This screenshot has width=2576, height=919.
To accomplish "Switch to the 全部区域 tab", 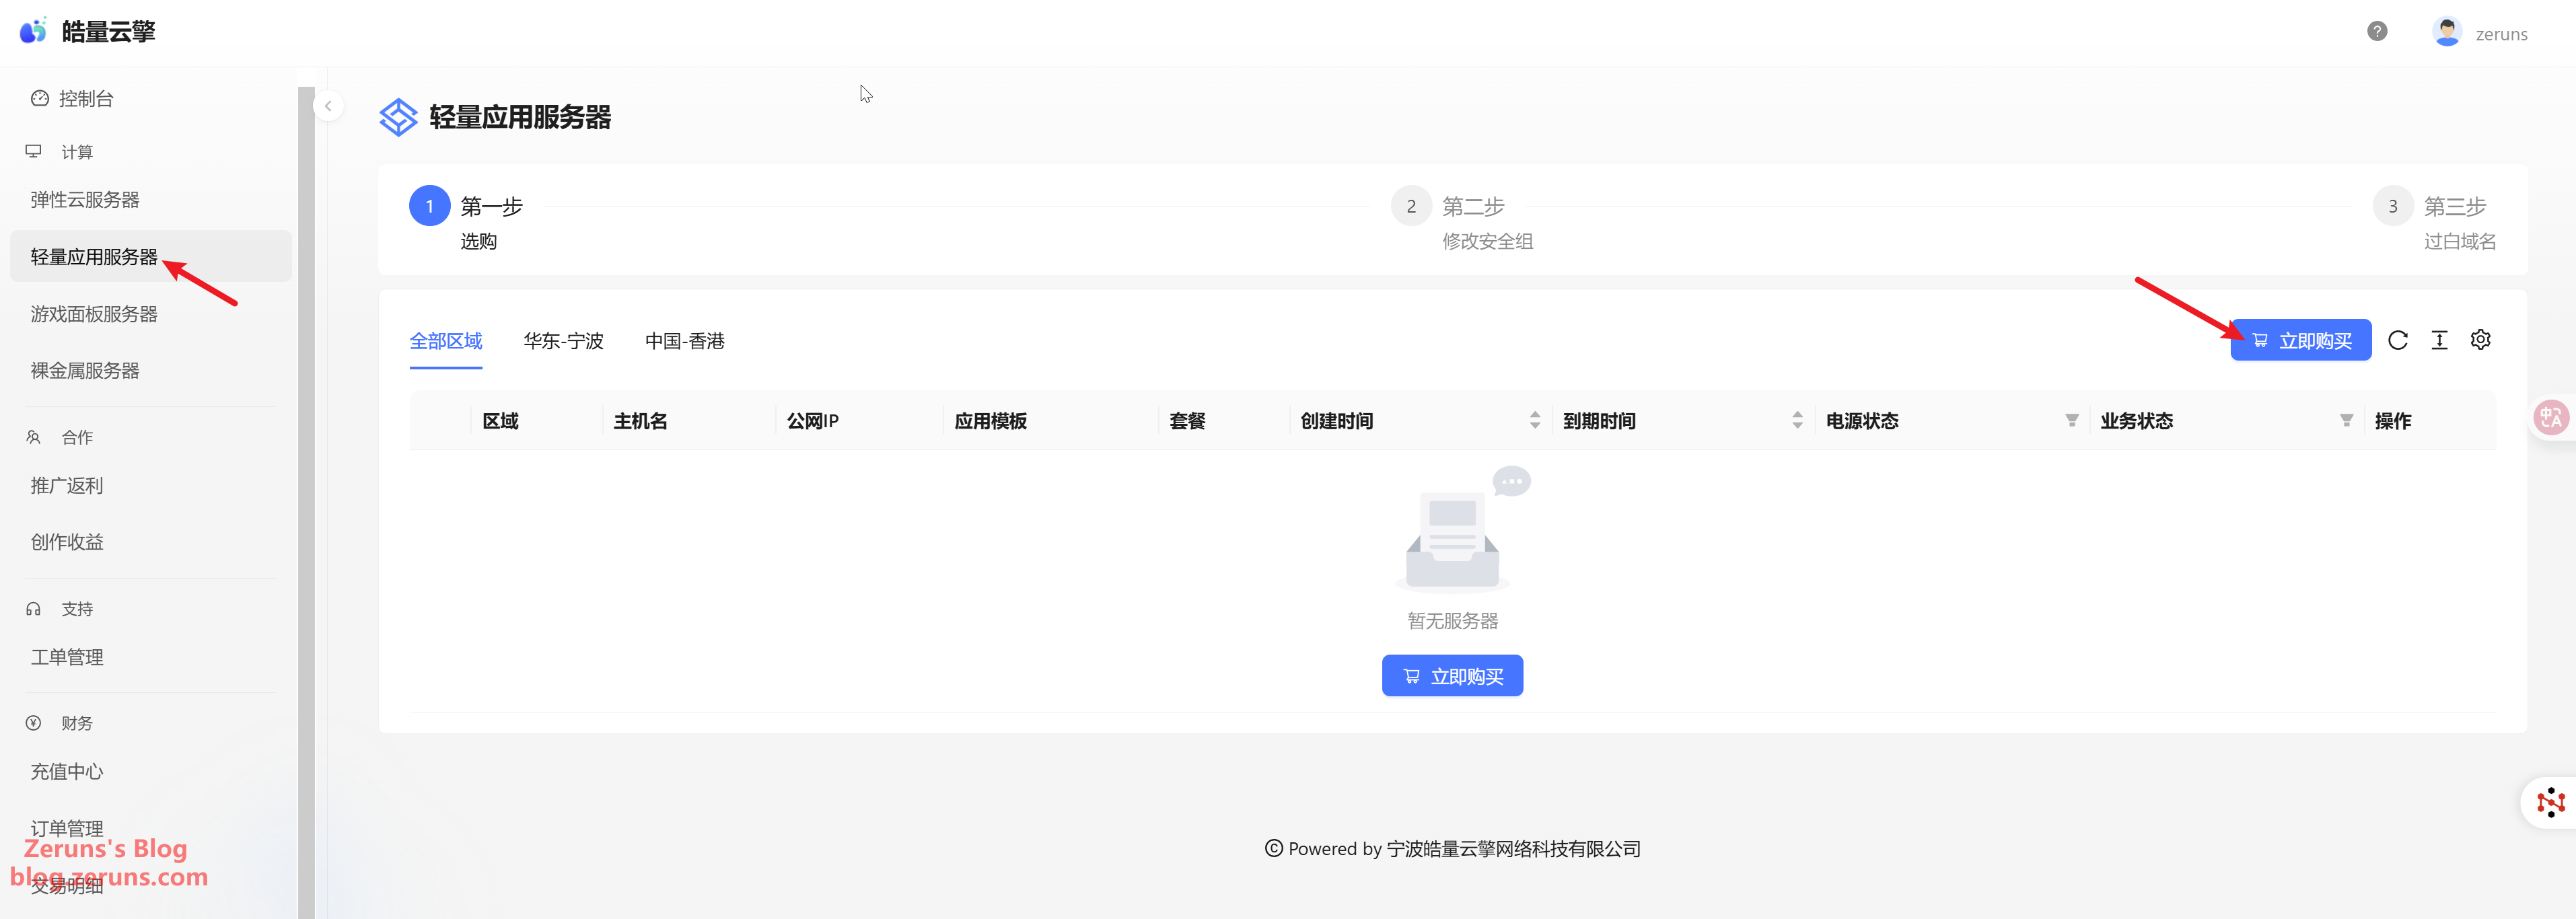I will point(446,341).
